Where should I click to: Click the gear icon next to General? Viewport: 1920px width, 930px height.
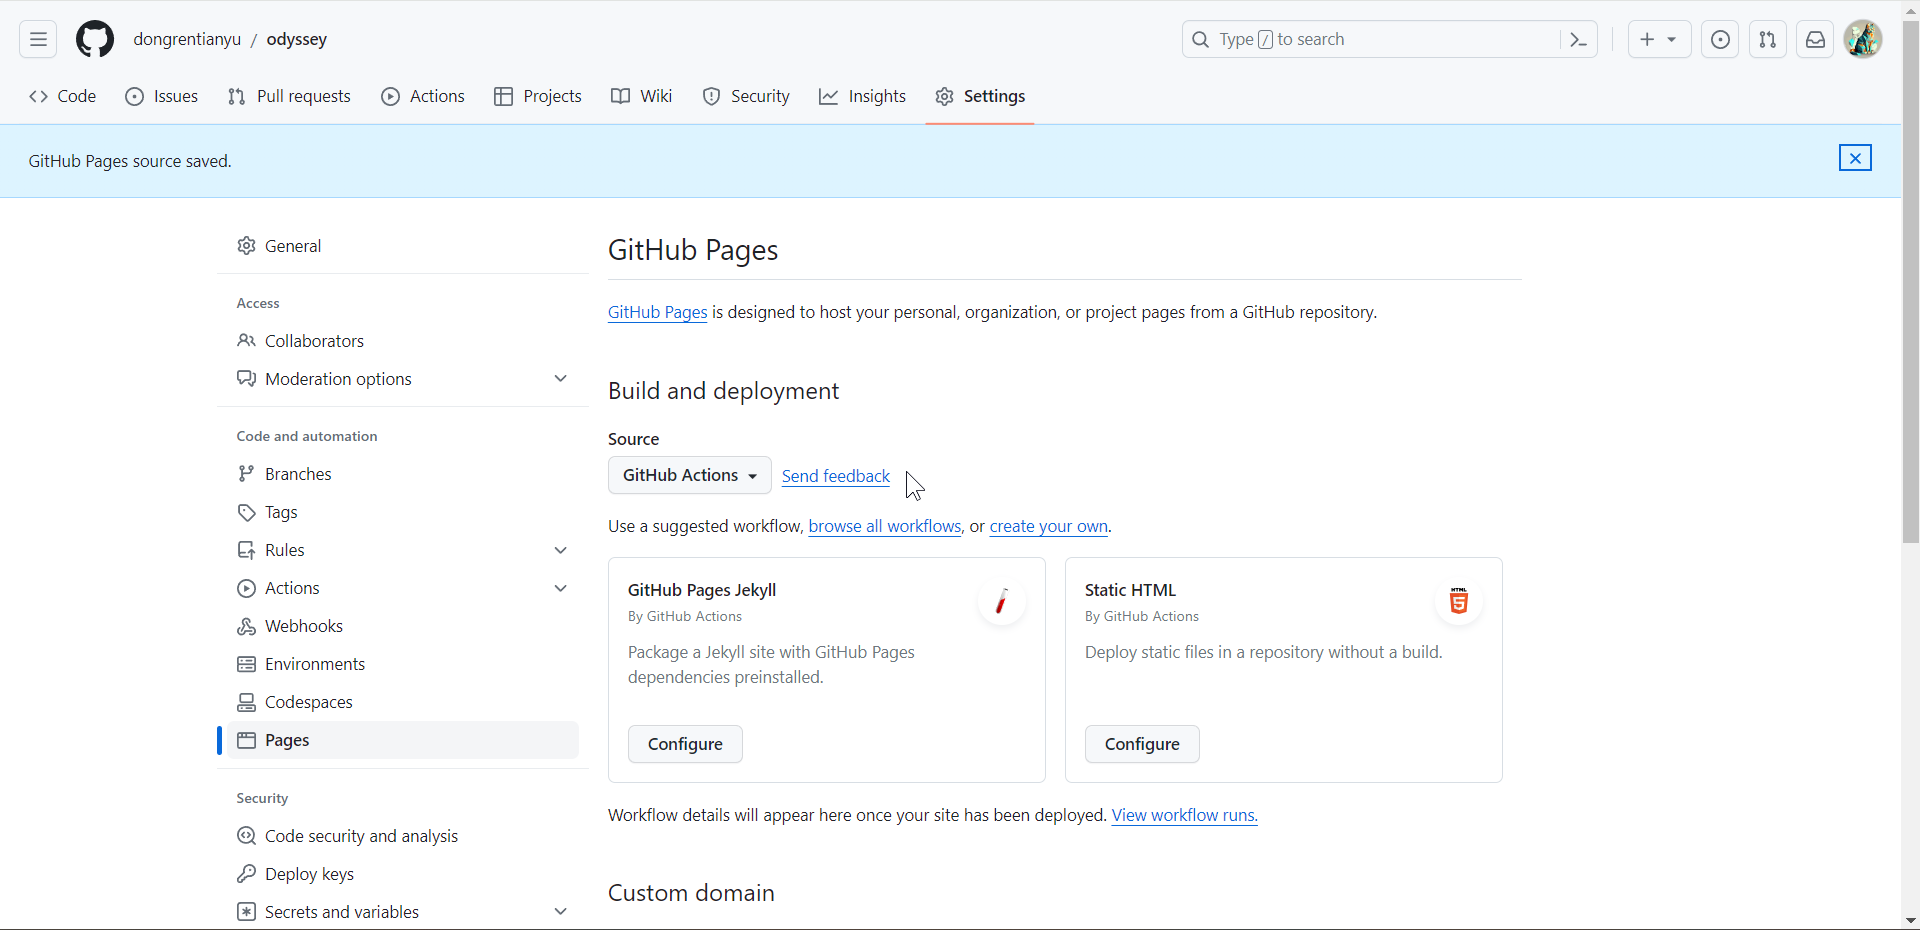246,246
